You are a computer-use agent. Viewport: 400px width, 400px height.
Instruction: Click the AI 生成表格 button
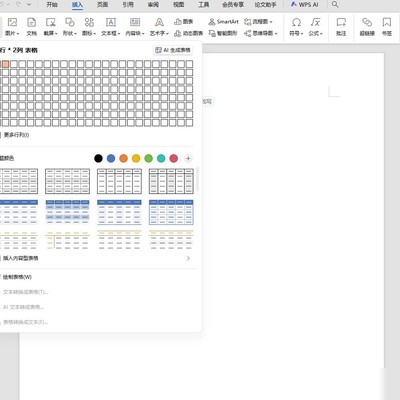[x=173, y=50]
